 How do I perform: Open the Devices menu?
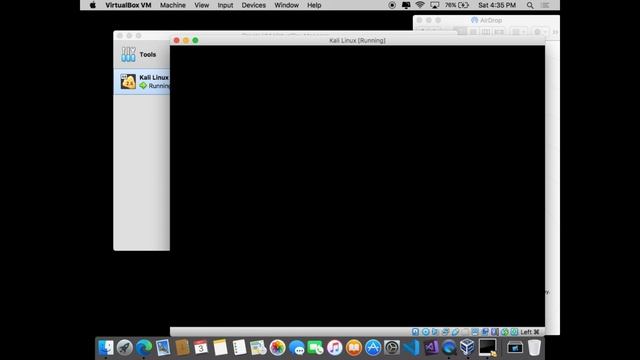[253, 5]
